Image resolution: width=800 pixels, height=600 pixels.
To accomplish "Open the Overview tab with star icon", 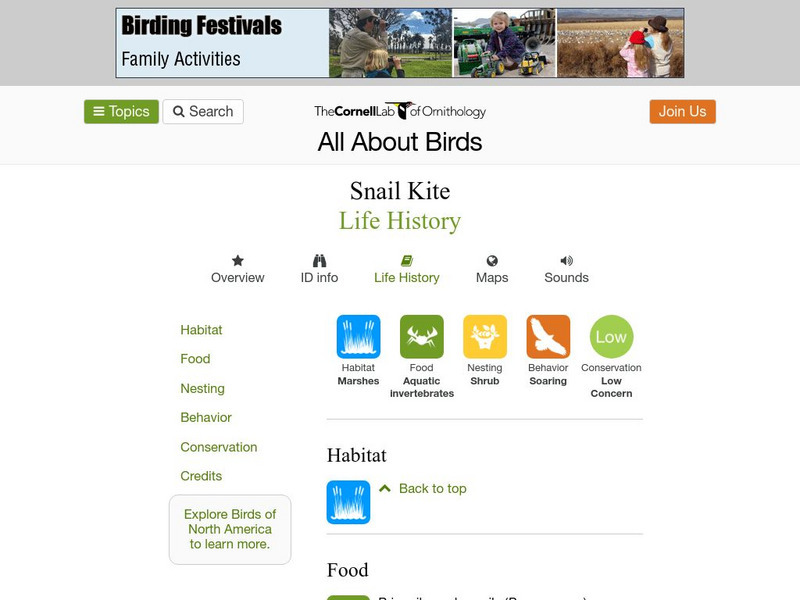I will (238, 269).
